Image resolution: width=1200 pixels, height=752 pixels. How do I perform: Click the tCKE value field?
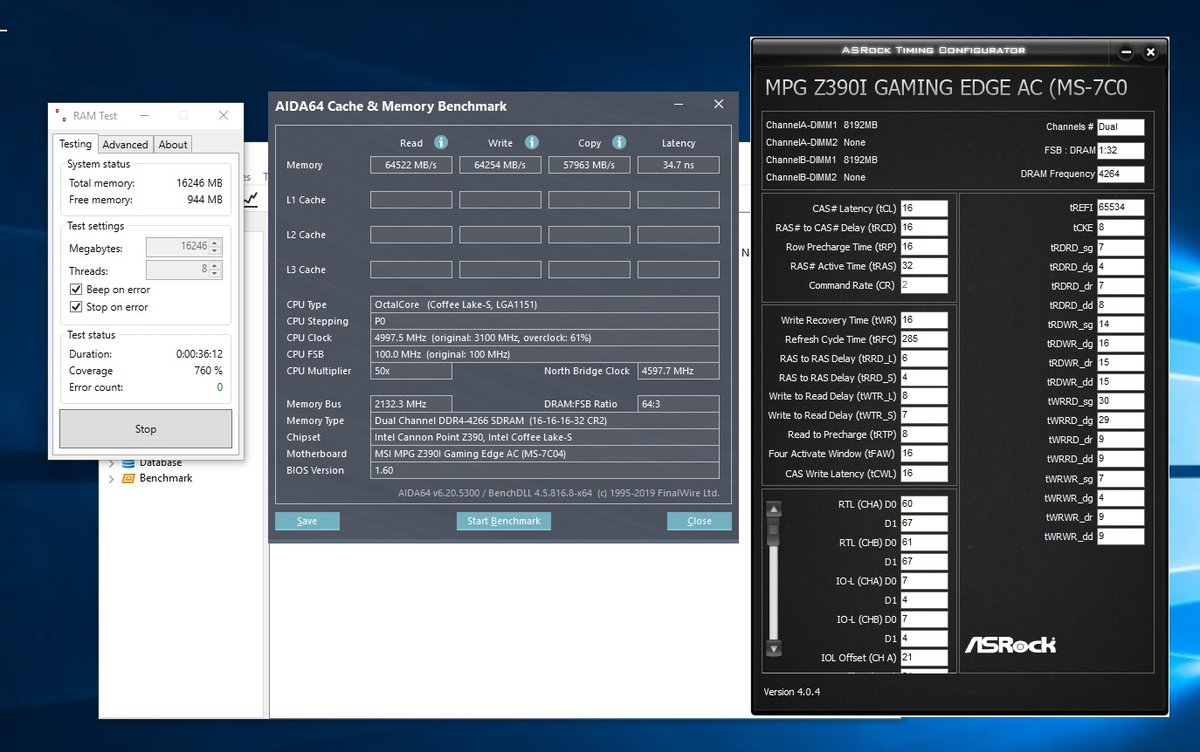(x=1120, y=227)
